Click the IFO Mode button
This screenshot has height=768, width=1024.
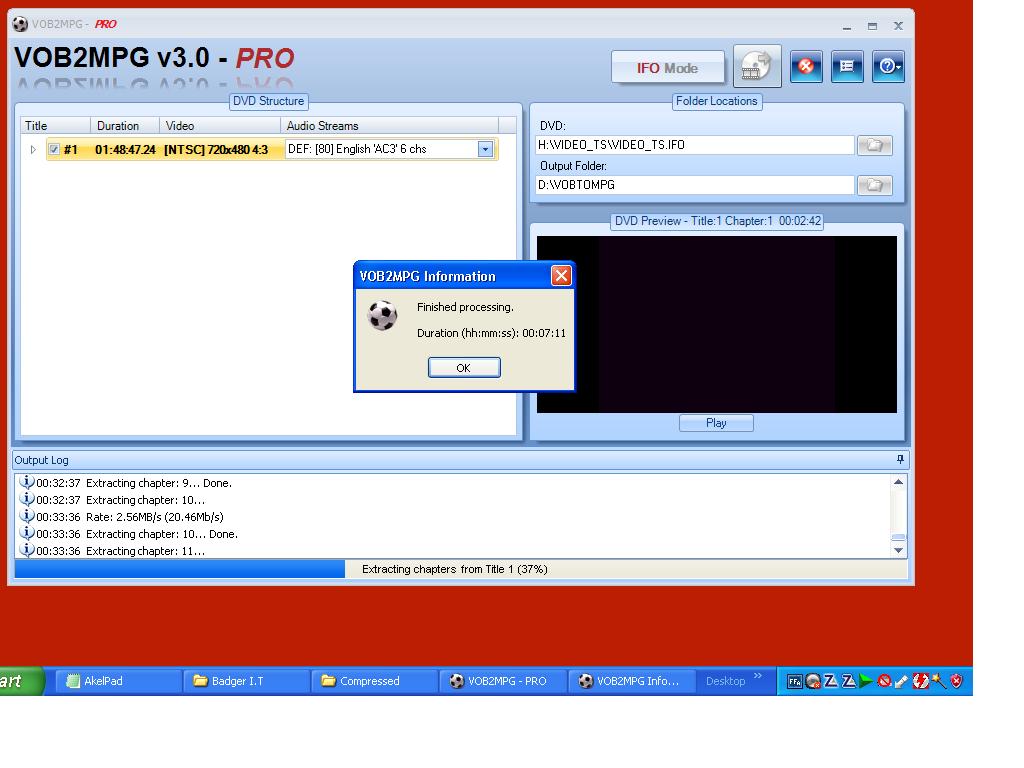[x=667, y=68]
